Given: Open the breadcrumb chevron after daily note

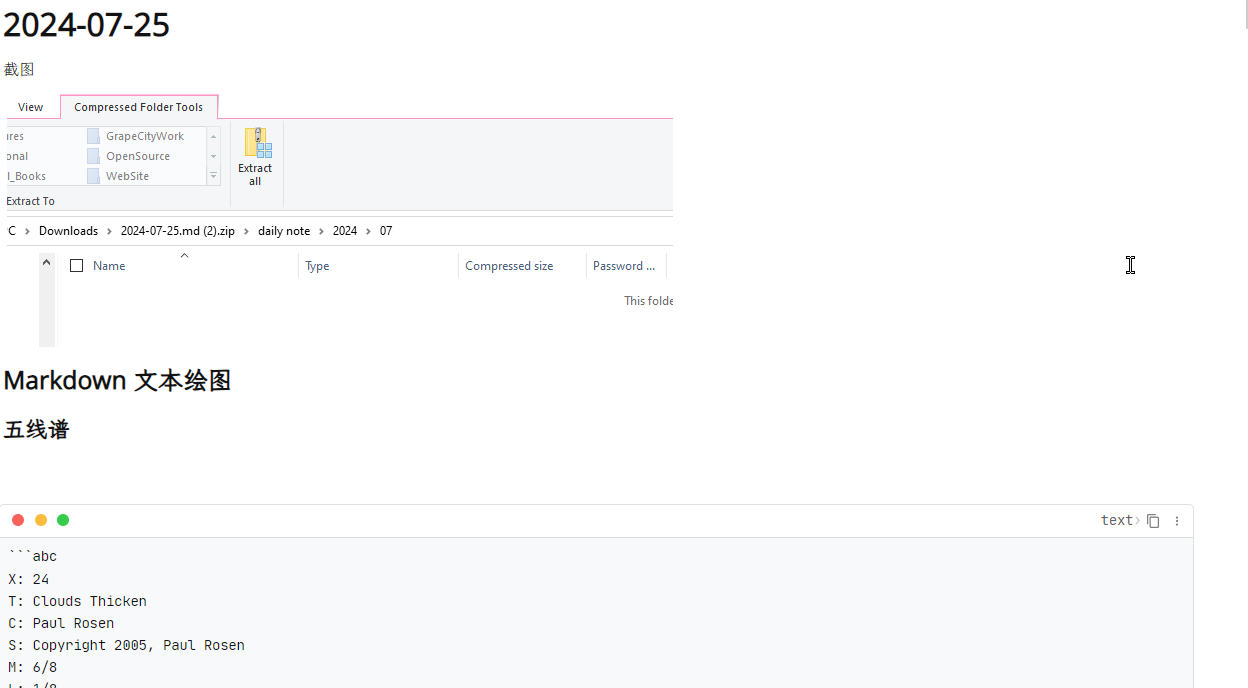Looking at the screenshot, I should pos(321,231).
